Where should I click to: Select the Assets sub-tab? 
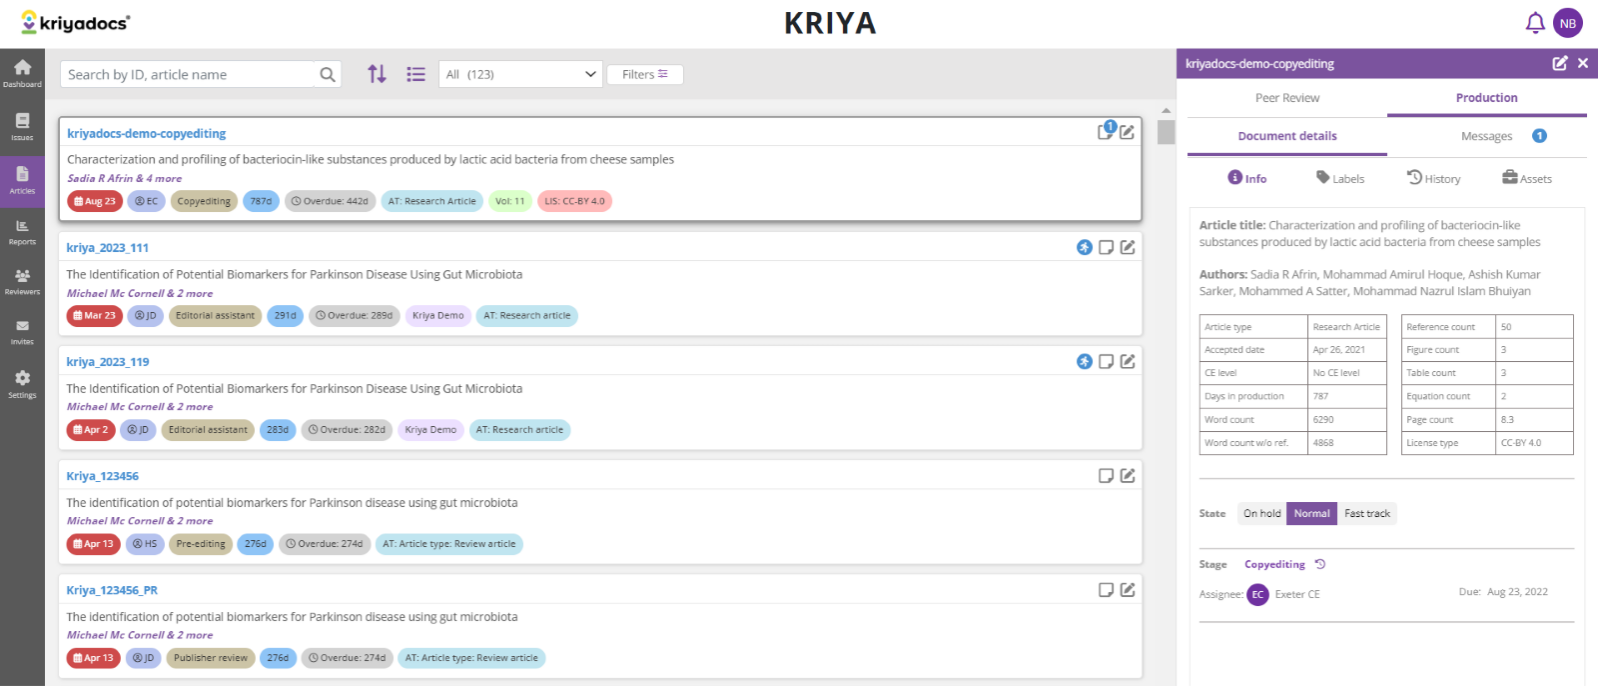(1527, 178)
